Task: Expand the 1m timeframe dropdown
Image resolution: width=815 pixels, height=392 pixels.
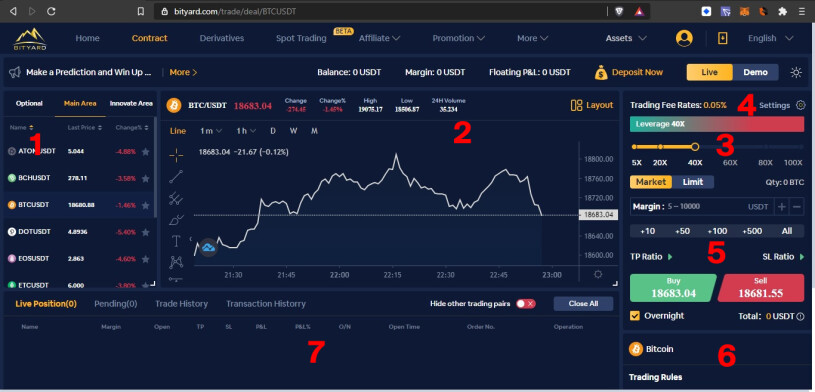Action: pyautogui.click(x=211, y=131)
